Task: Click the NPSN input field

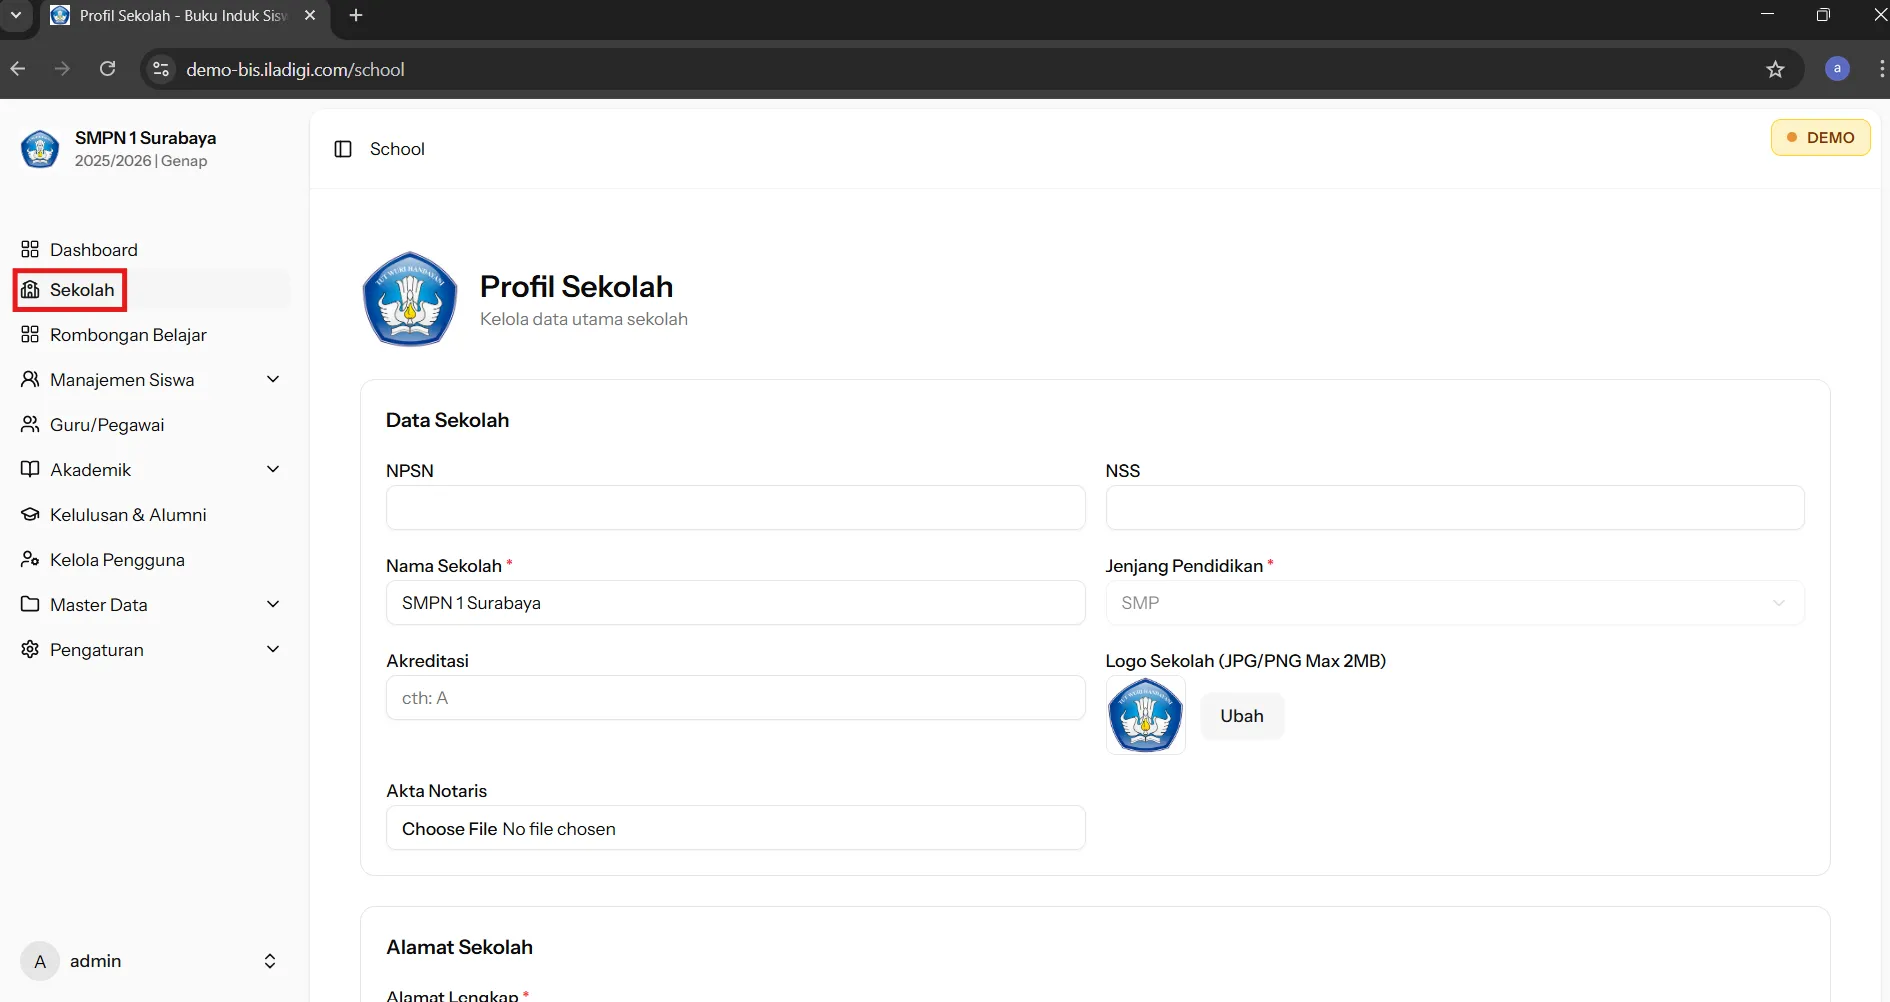Action: [735, 508]
